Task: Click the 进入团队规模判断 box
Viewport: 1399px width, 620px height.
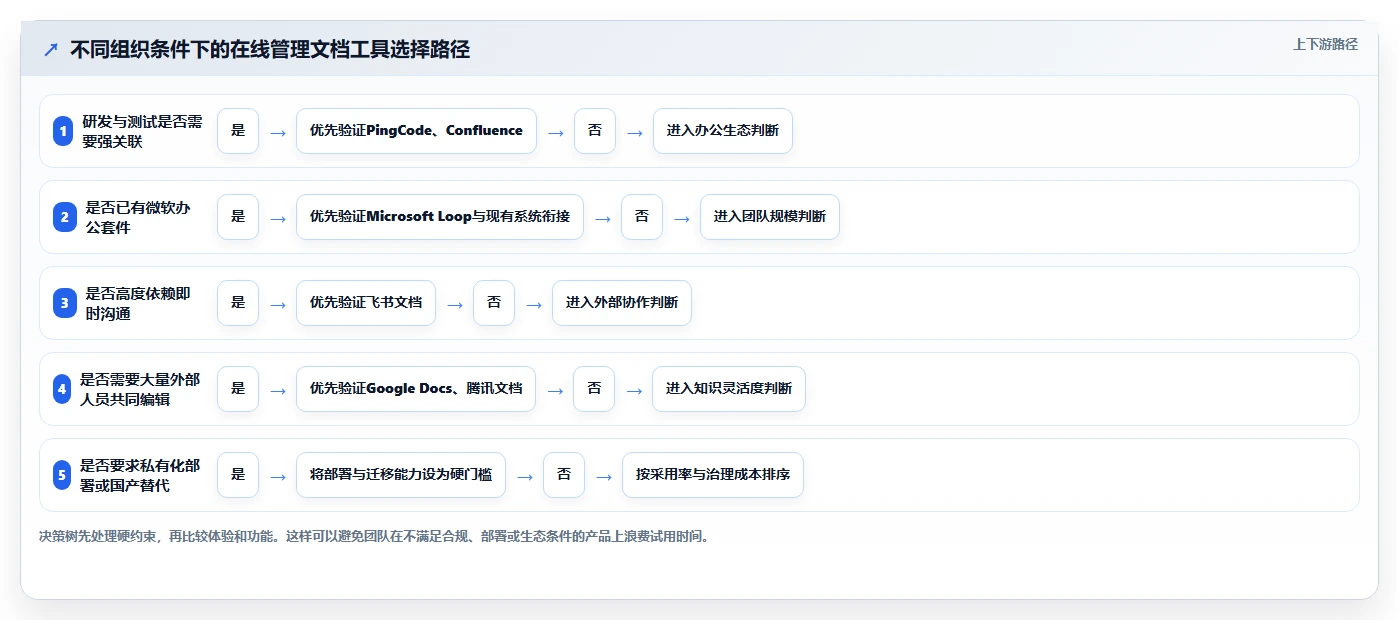Action: coord(770,217)
